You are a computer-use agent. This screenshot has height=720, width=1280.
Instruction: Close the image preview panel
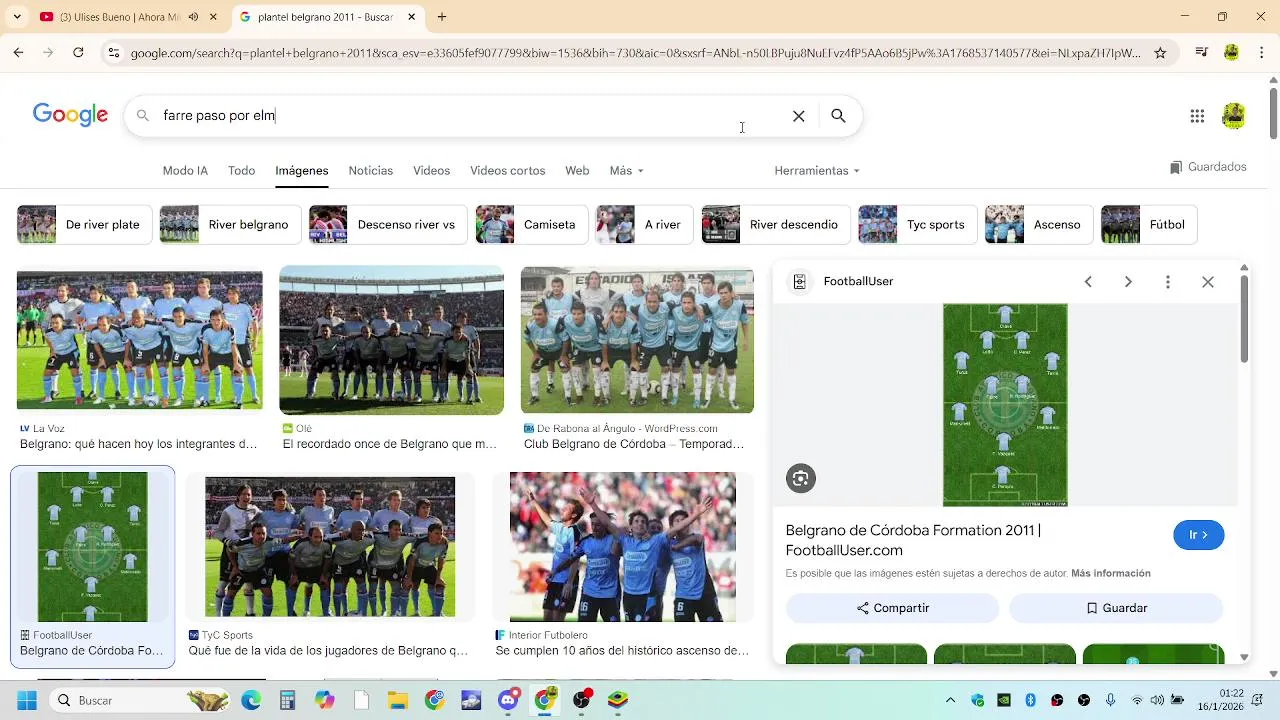pyautogui.click(x=1208, y=282)
